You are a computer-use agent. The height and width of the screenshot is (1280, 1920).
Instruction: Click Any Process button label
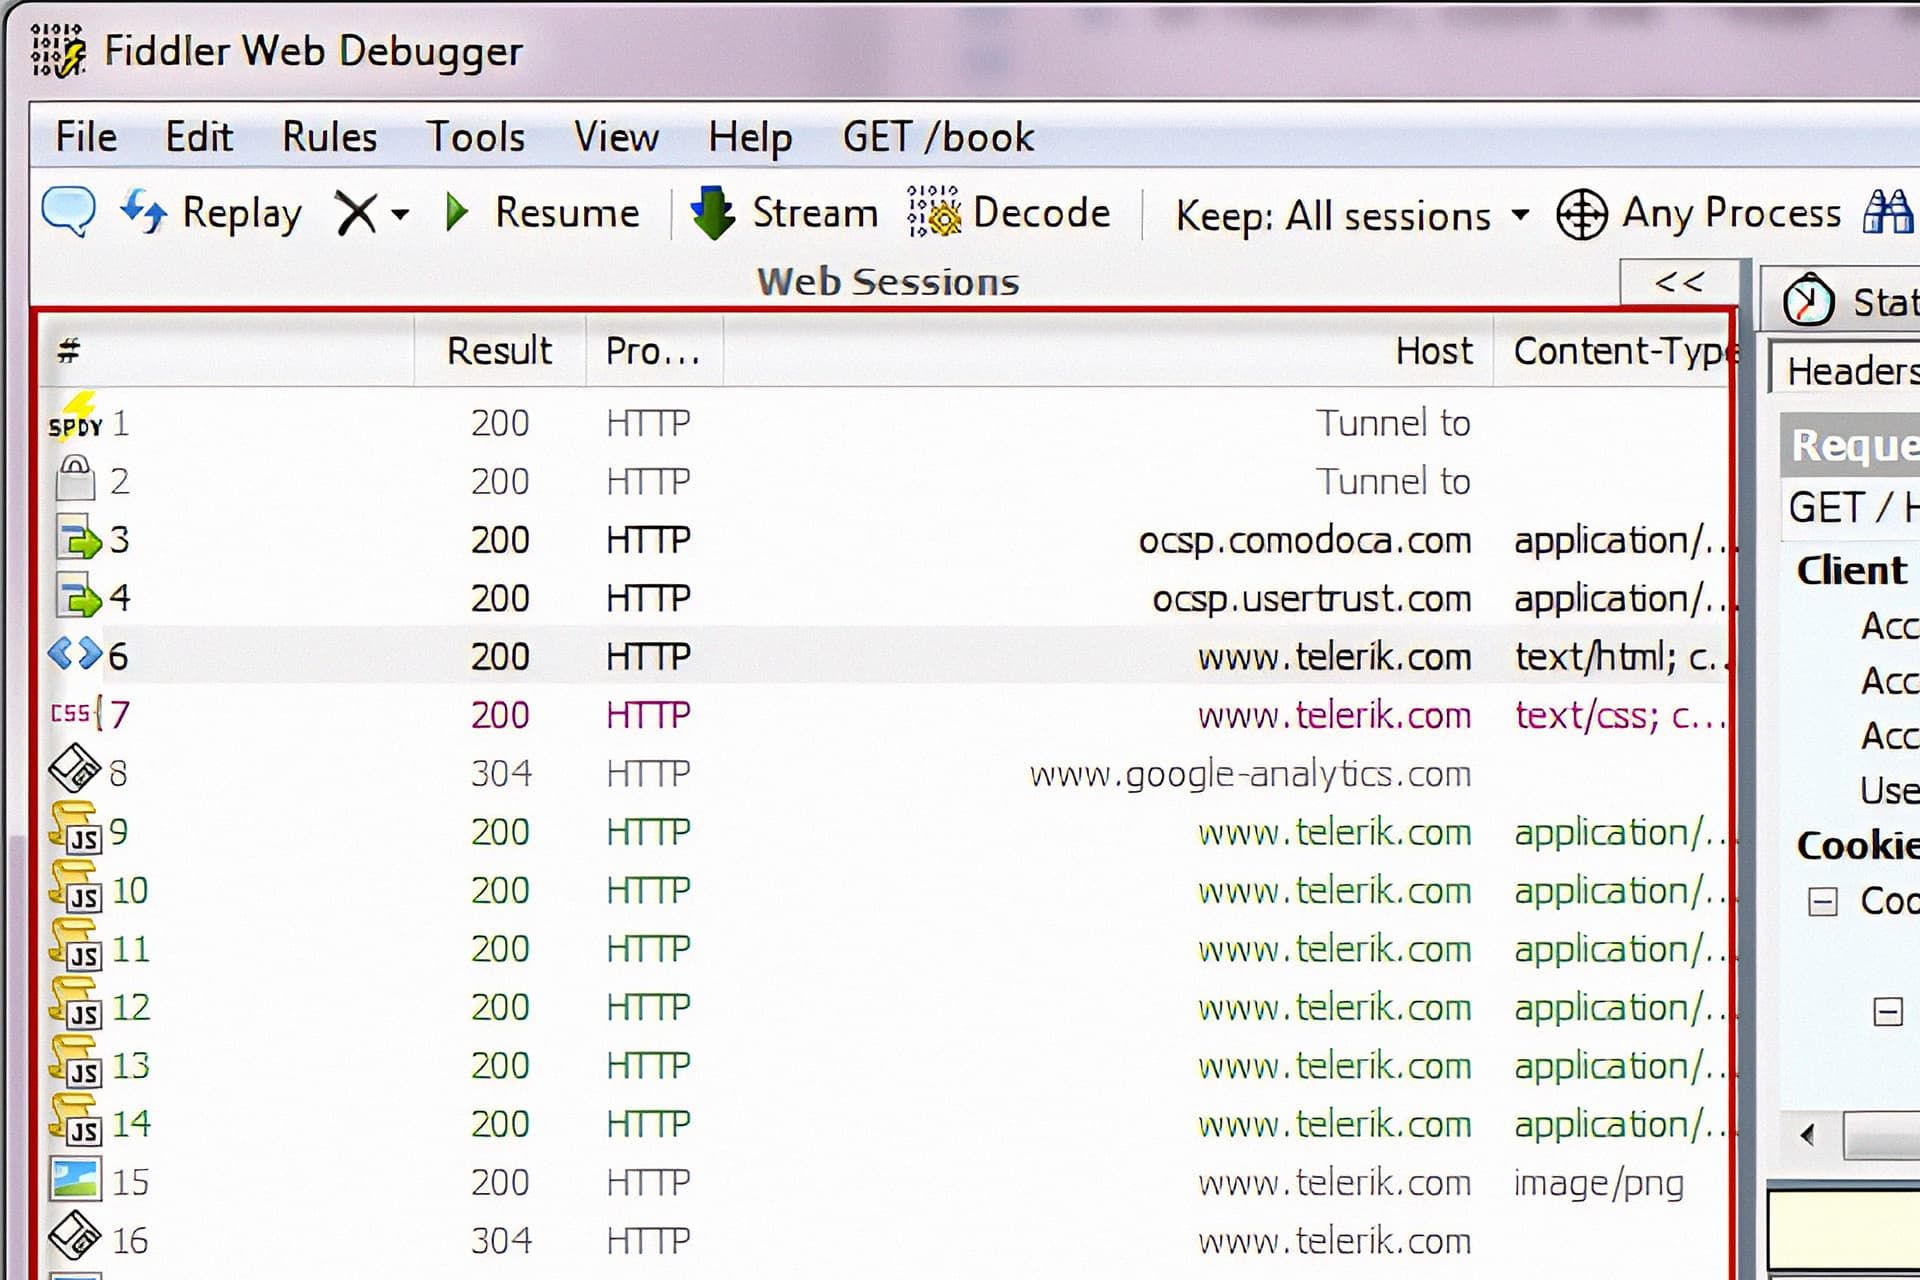1731,214
